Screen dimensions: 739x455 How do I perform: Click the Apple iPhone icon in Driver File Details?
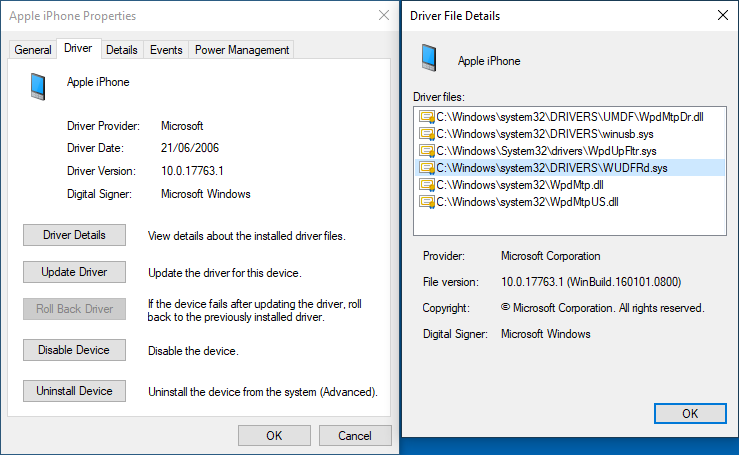(x=429, y=58)
